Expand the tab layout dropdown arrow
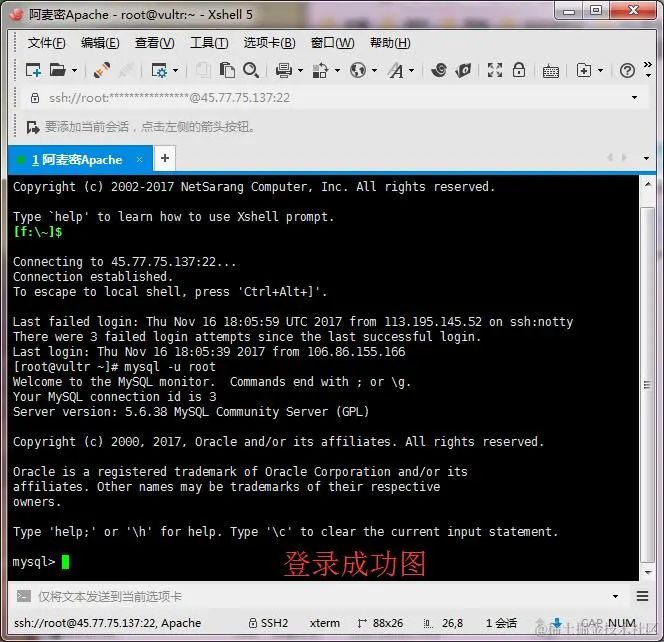 pos(600,70)
